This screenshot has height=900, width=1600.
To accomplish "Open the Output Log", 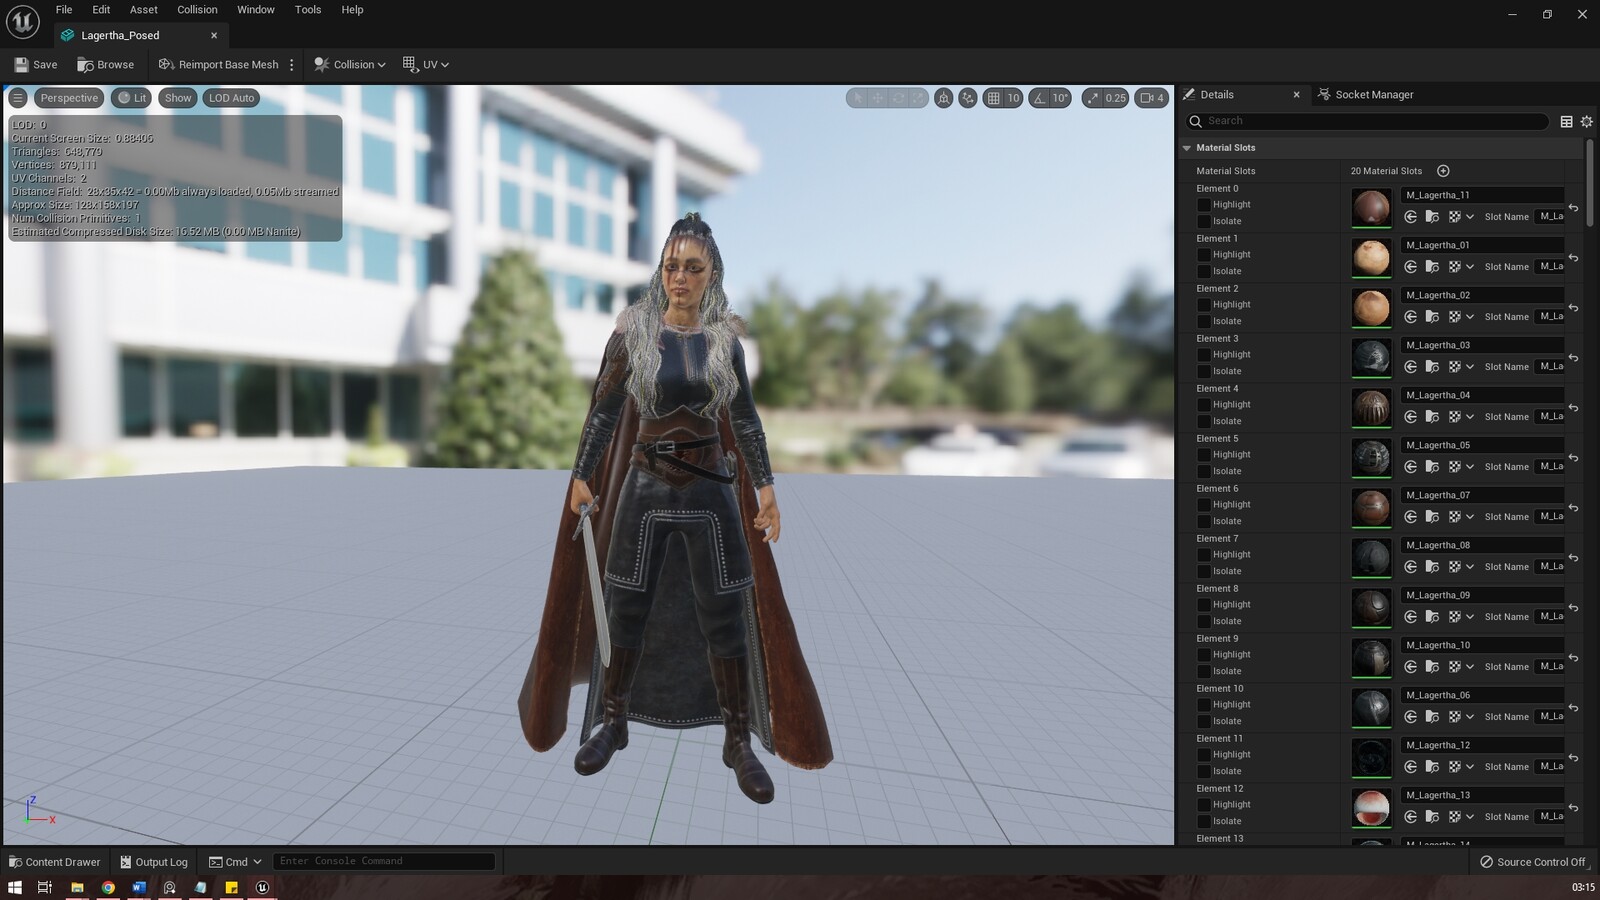I will tap(154, 862).
